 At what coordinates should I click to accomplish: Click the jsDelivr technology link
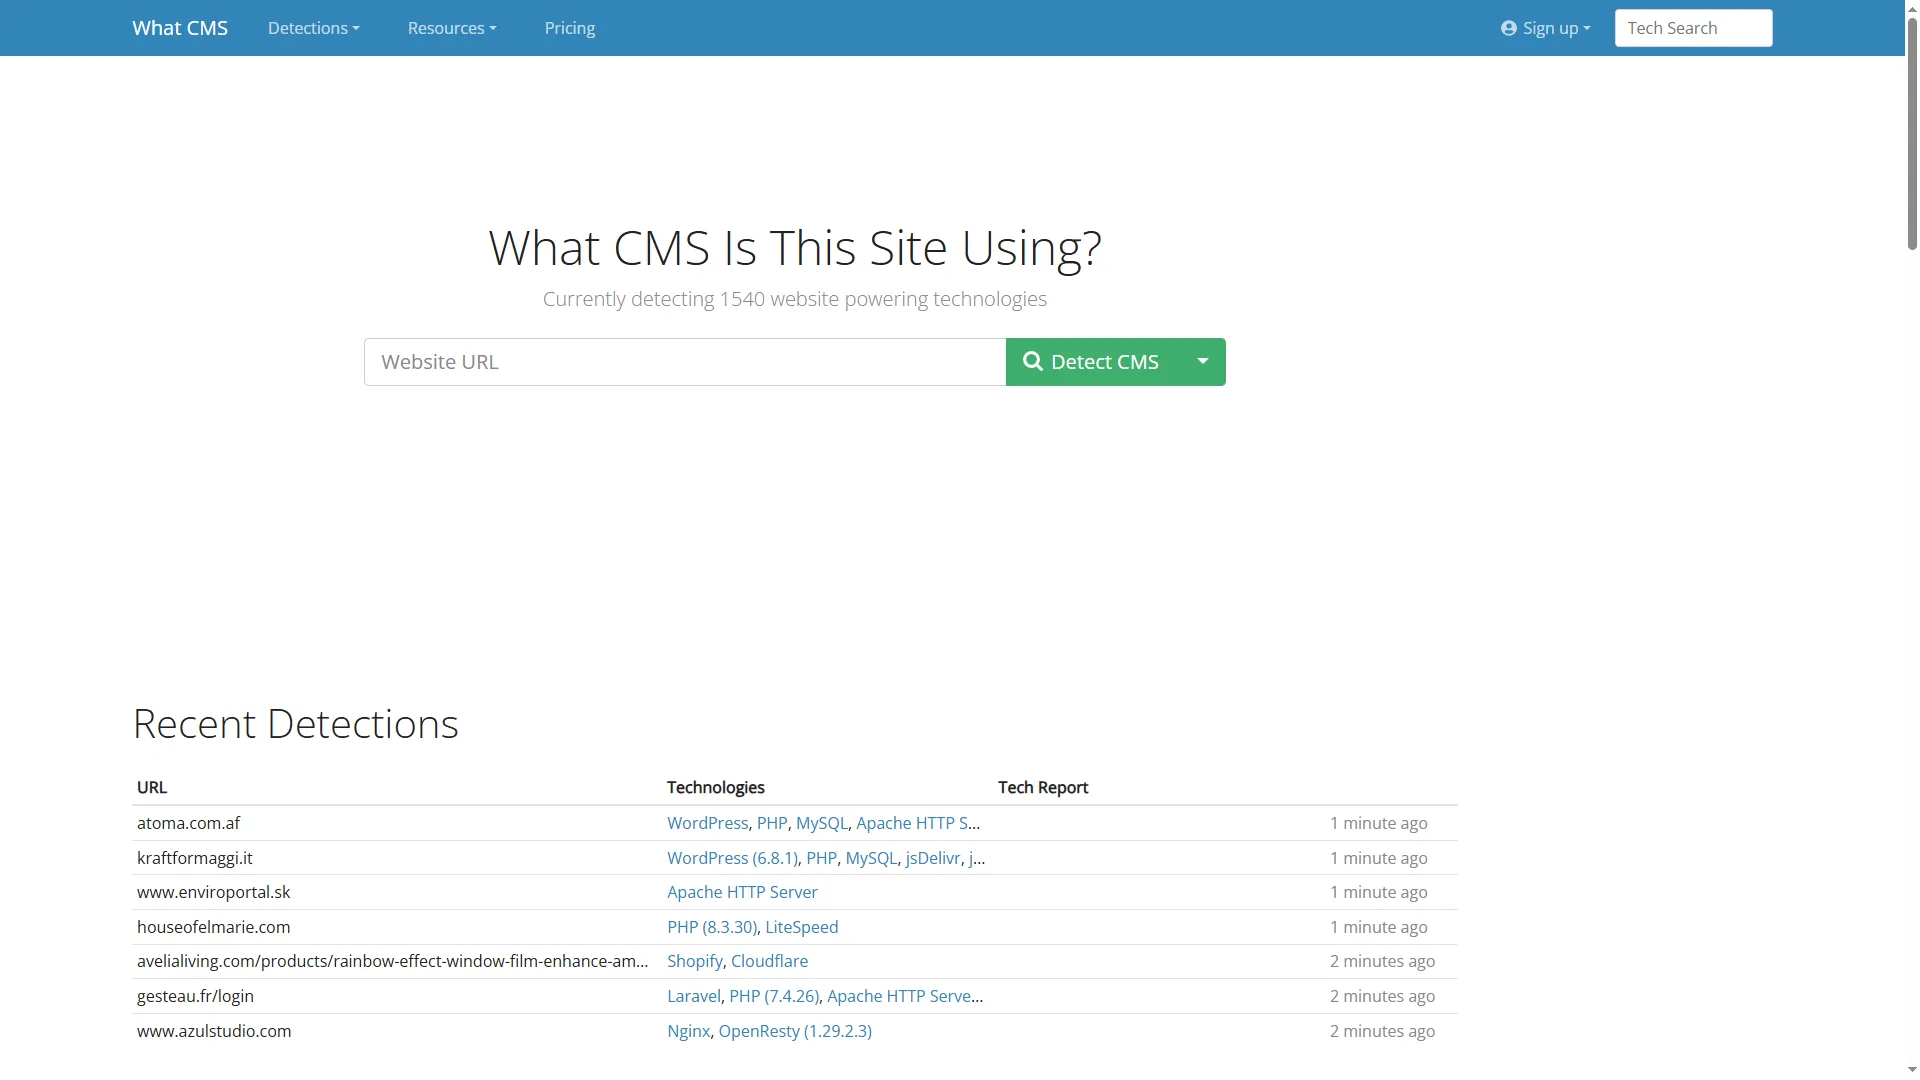933,858
